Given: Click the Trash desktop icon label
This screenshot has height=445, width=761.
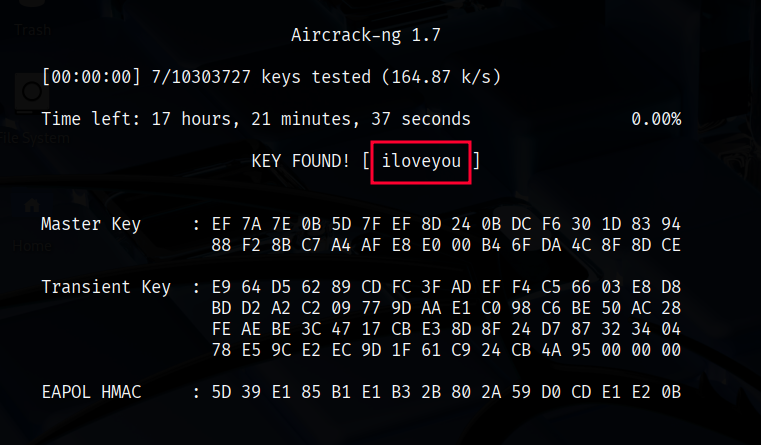Looking at the screenshot, I should pyautogui.click(x=32, y=30).
